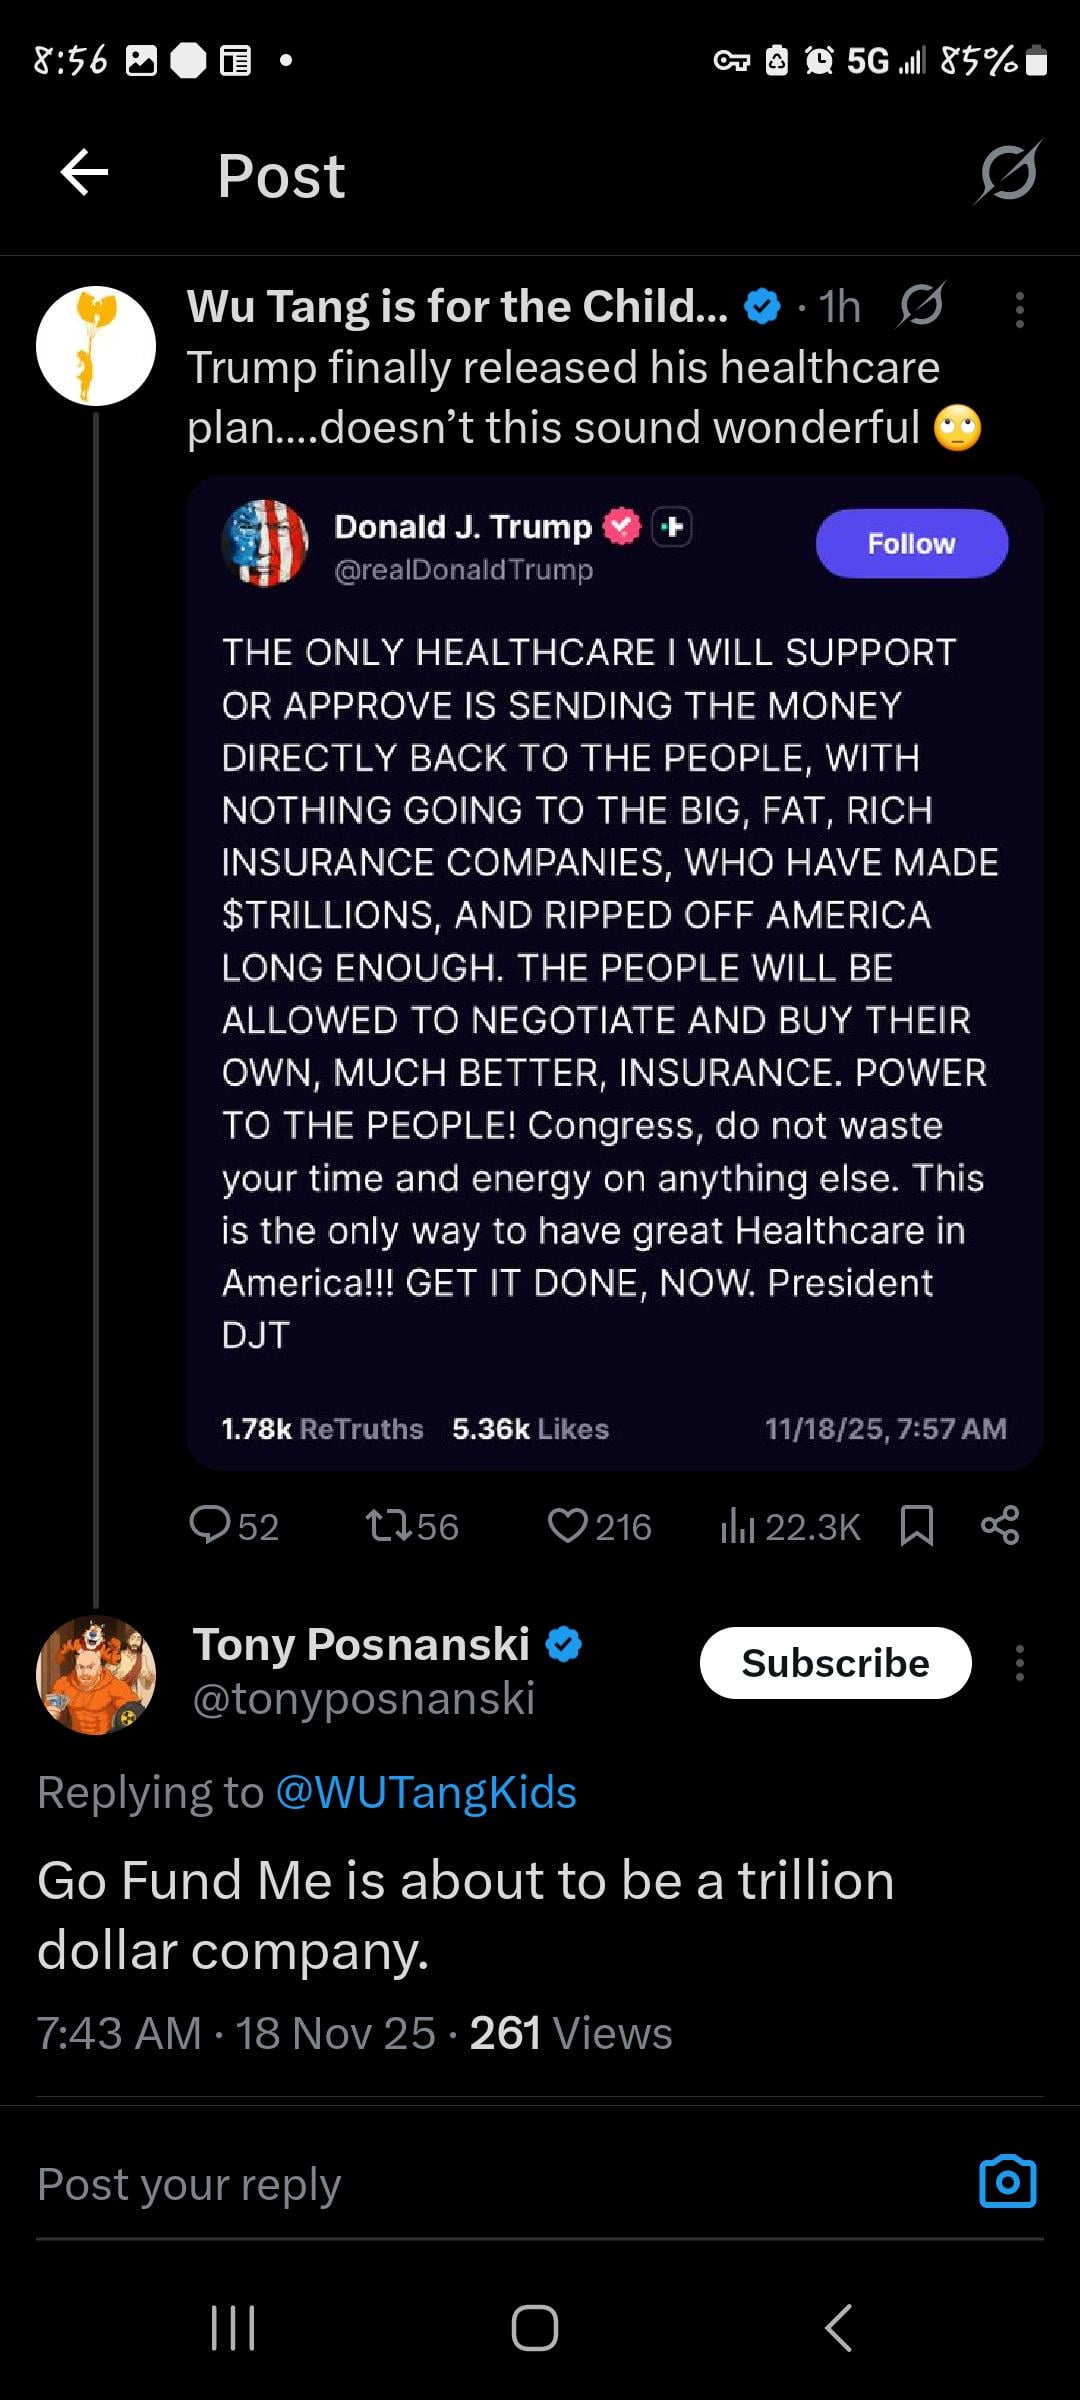Open the camera icon to attach a photo
This screenshot has height=2400, width=1080.
[x=1007, y=2182]
